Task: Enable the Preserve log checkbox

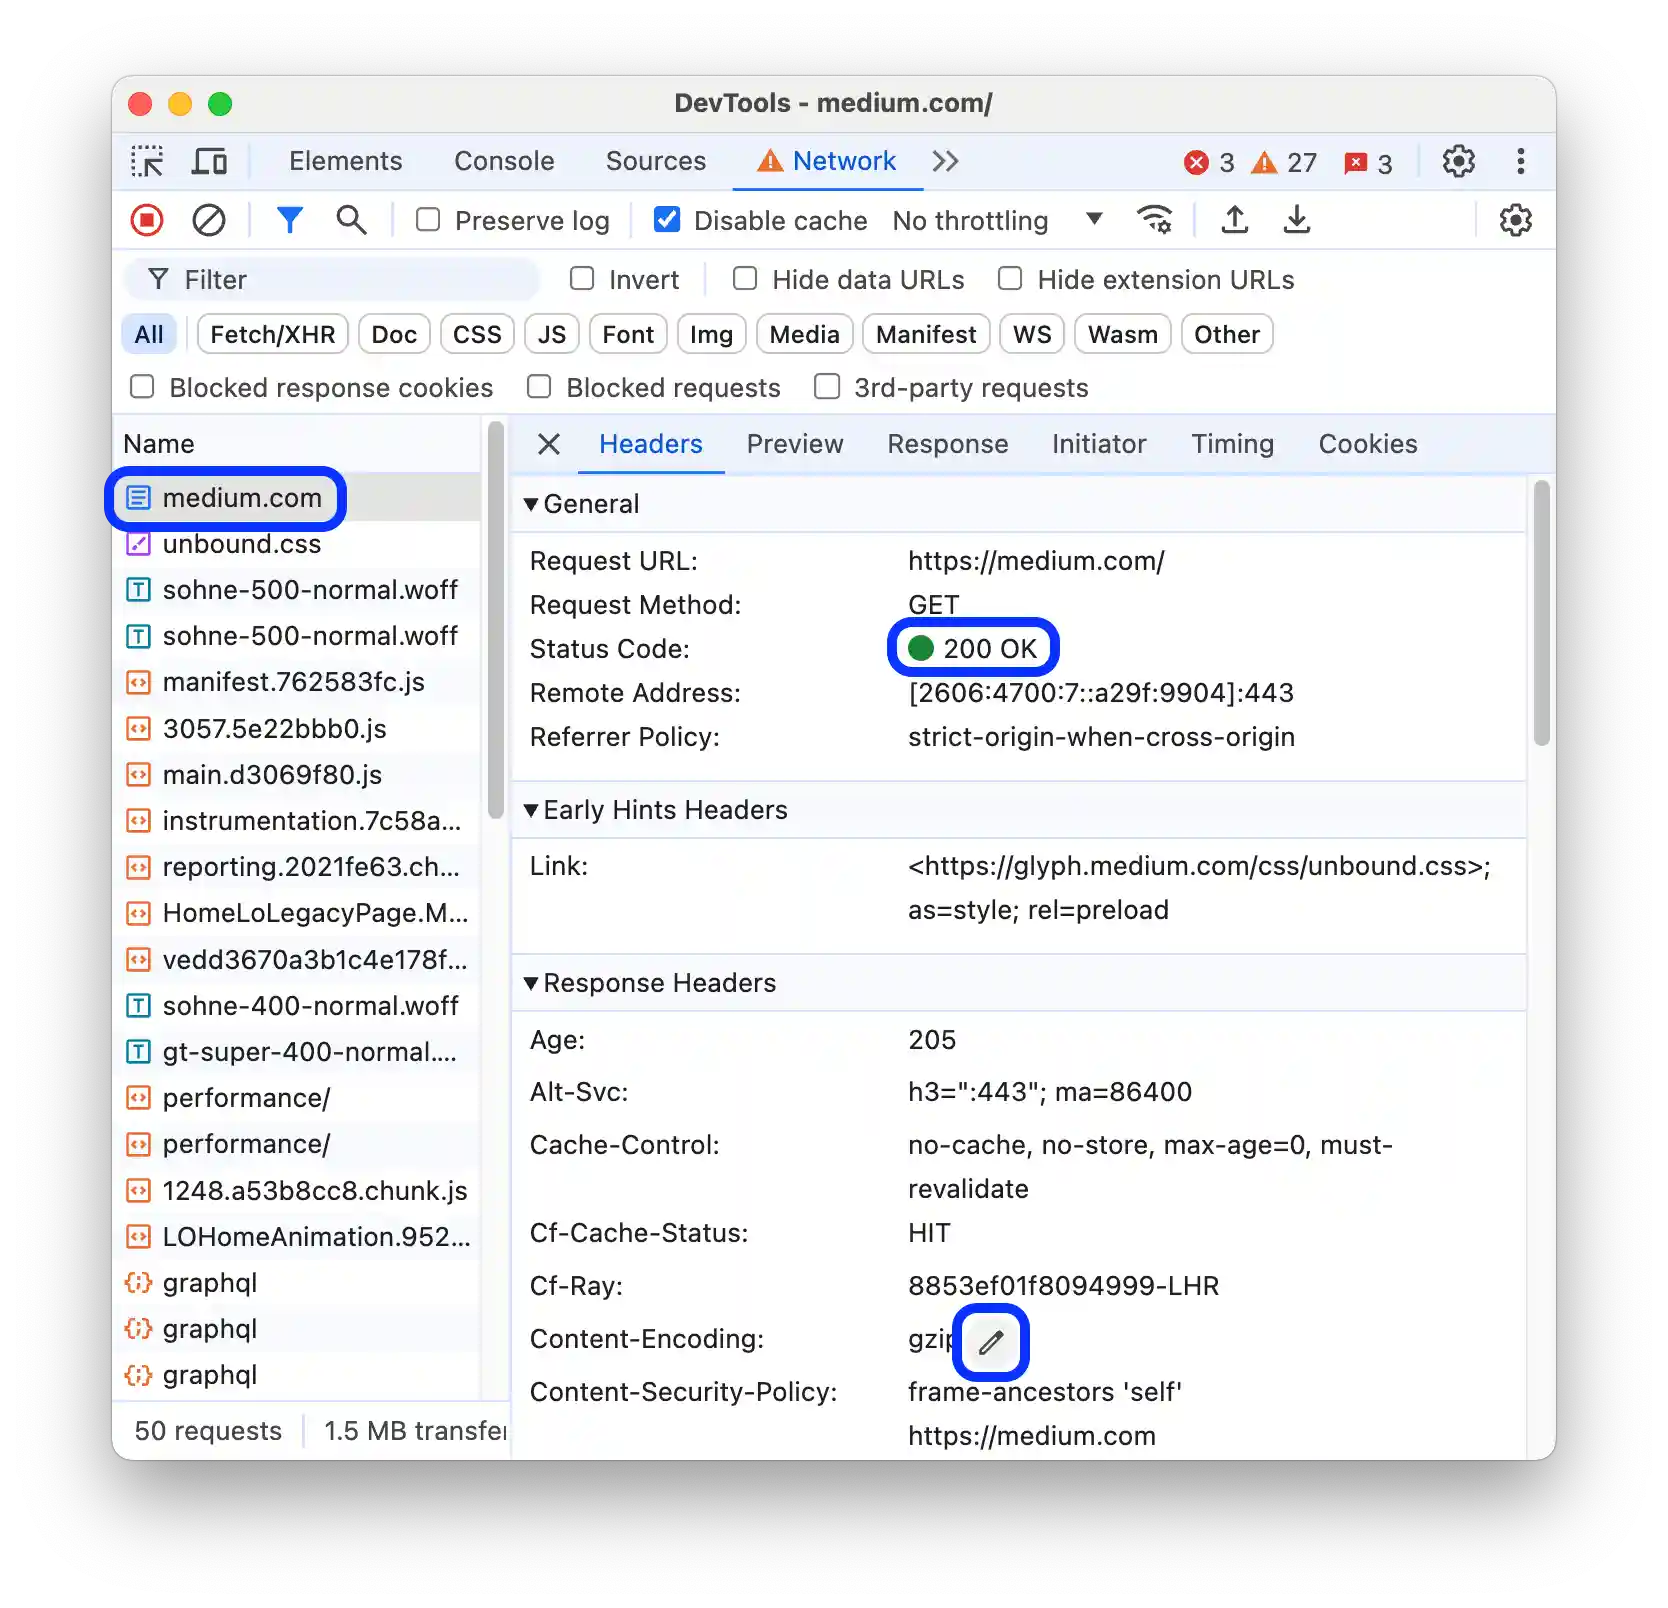Action: tap(427, 220)
